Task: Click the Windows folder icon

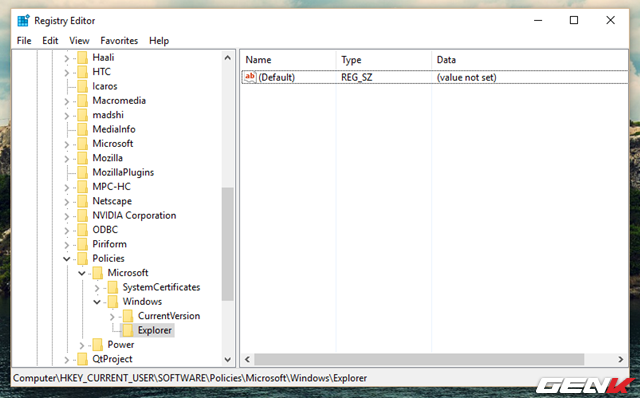Action: click(x=113, y=302)
